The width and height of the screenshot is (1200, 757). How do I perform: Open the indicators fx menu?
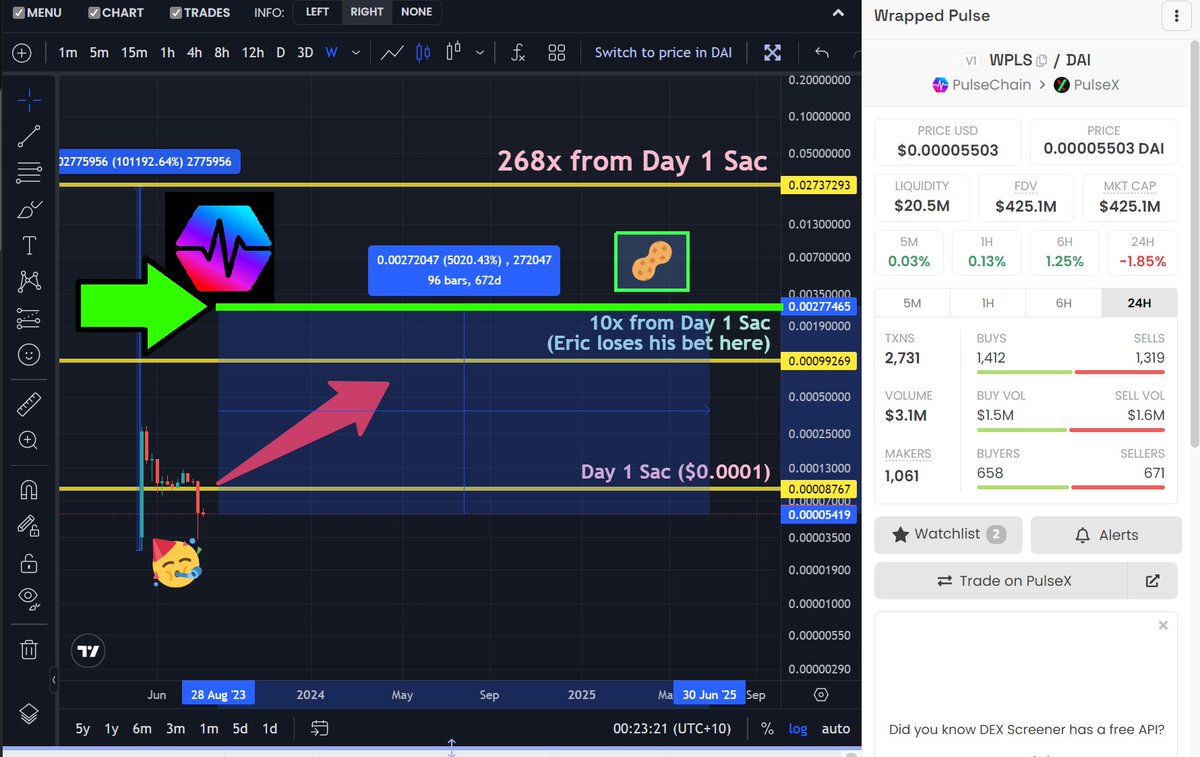tap(518, 53)
